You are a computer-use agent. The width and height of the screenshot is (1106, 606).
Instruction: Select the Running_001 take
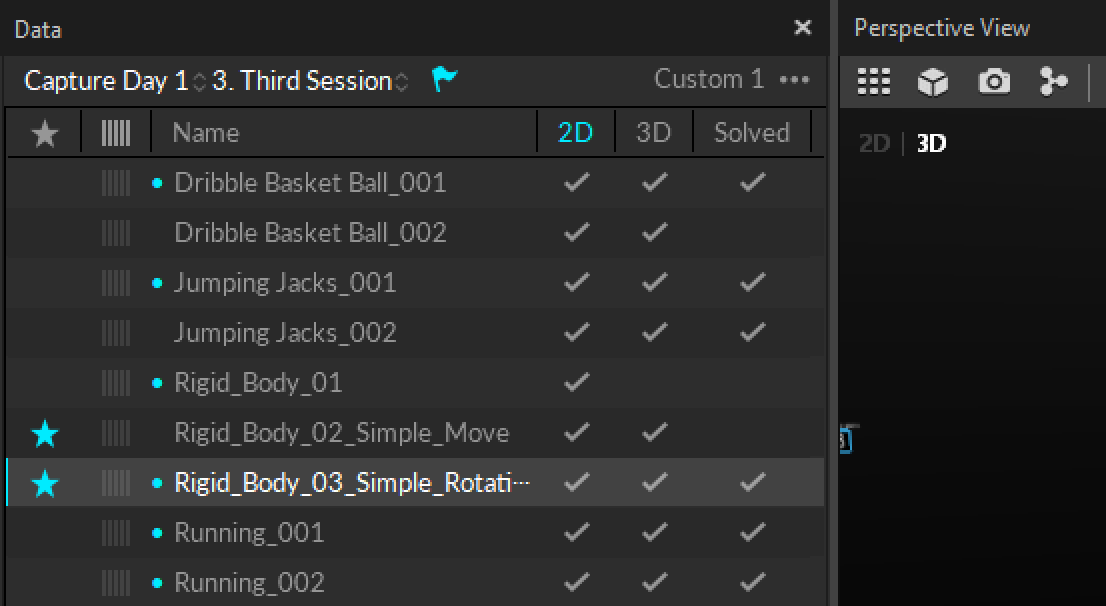click(x=249, y=533)
